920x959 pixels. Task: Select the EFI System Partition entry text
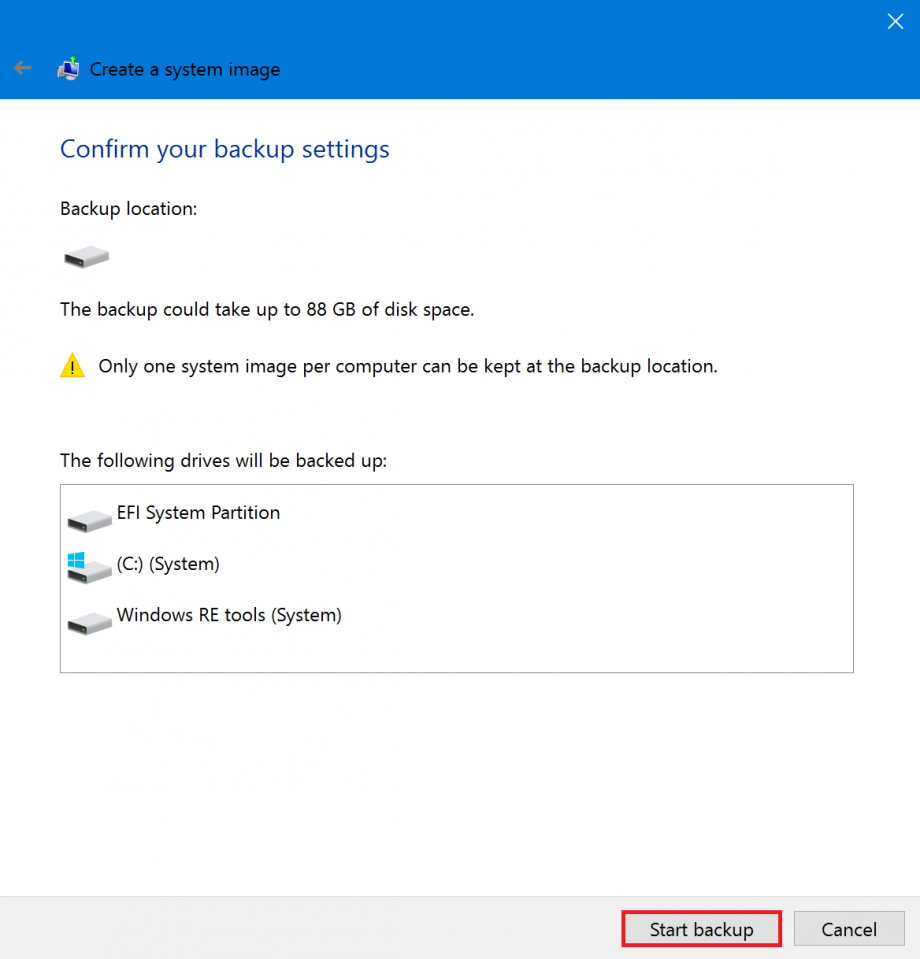click(198, 513)
